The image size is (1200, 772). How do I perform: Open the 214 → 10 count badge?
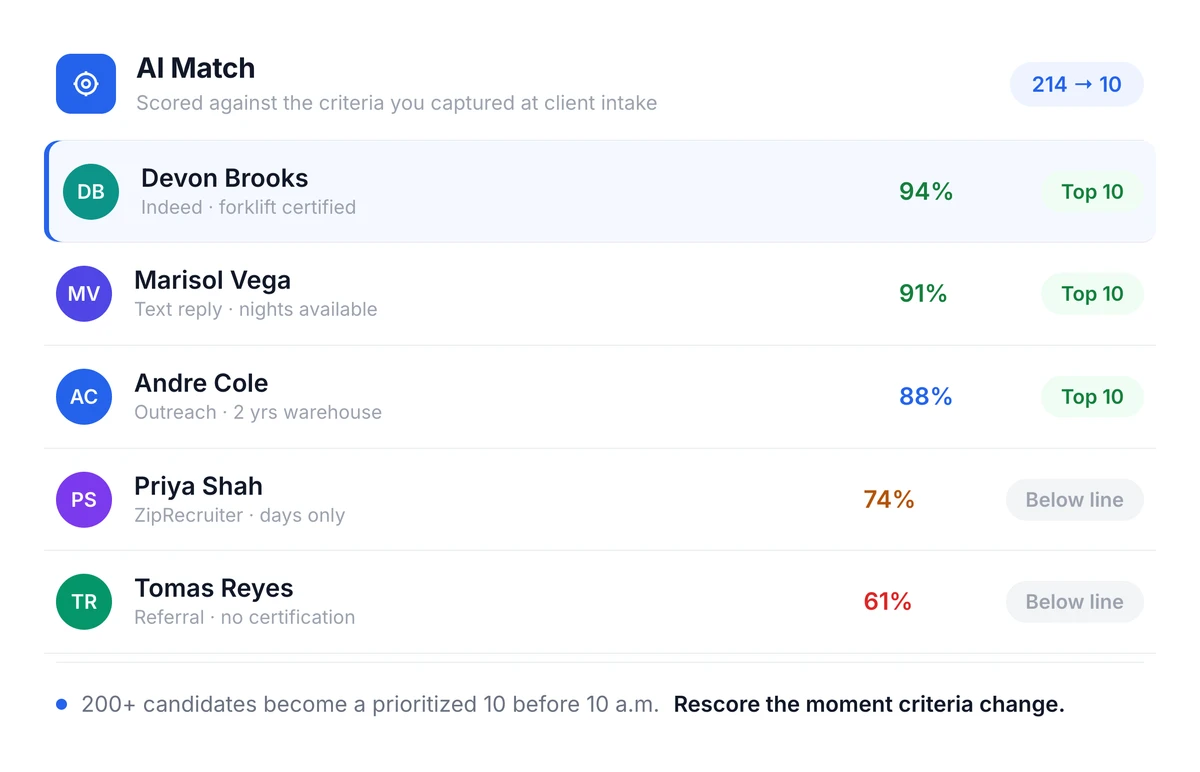click(1077, 85)
